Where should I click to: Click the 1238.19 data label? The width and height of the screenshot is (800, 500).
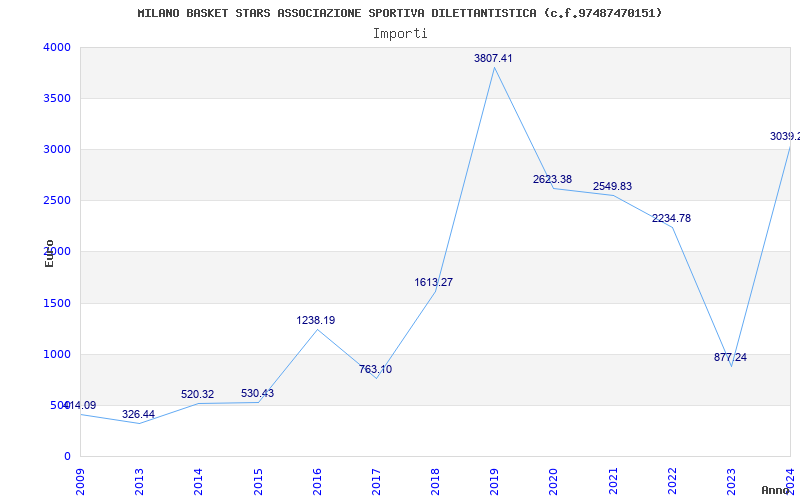(x=316, y=320)
